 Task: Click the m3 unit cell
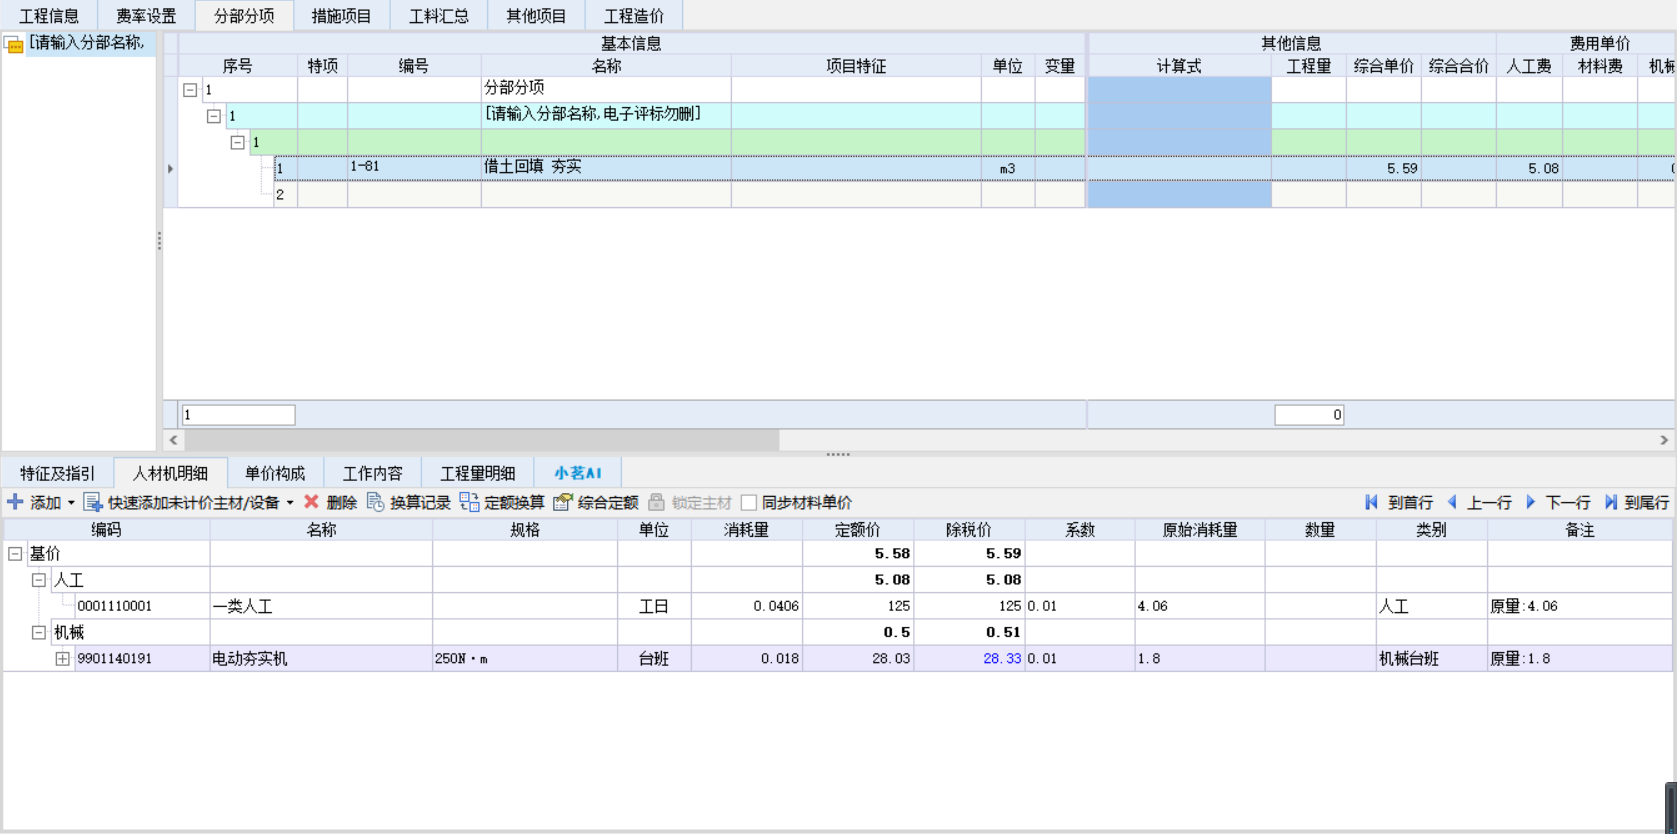pyautogui.click(x=1007, y=168)
